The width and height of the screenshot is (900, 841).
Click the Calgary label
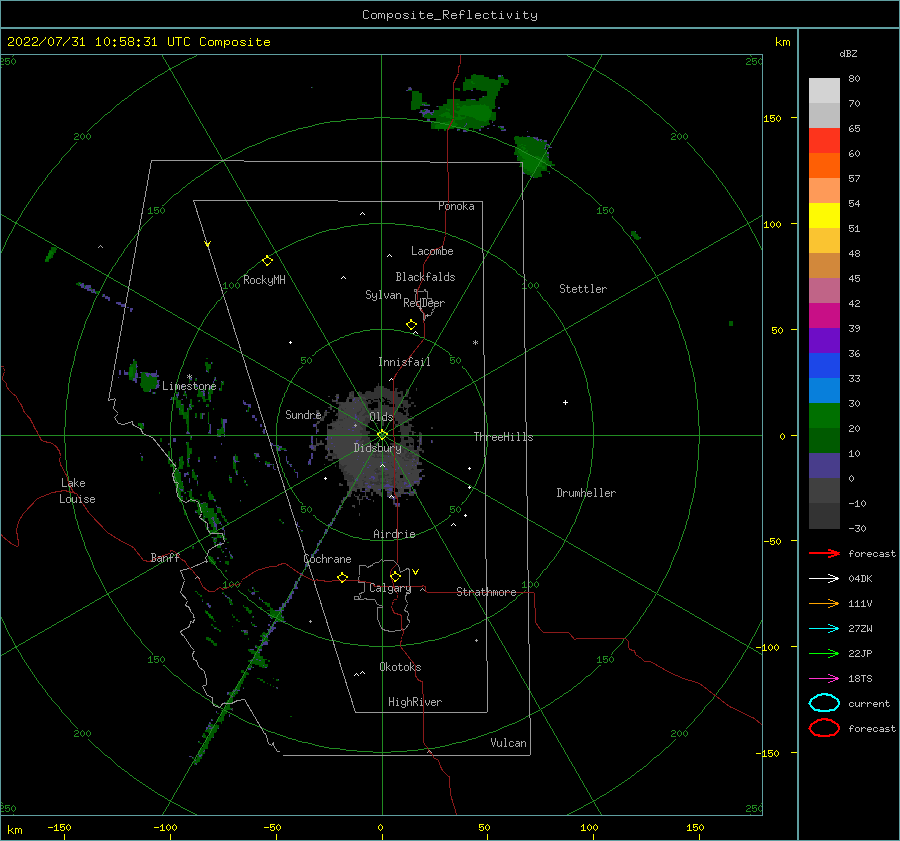[390, 588]
